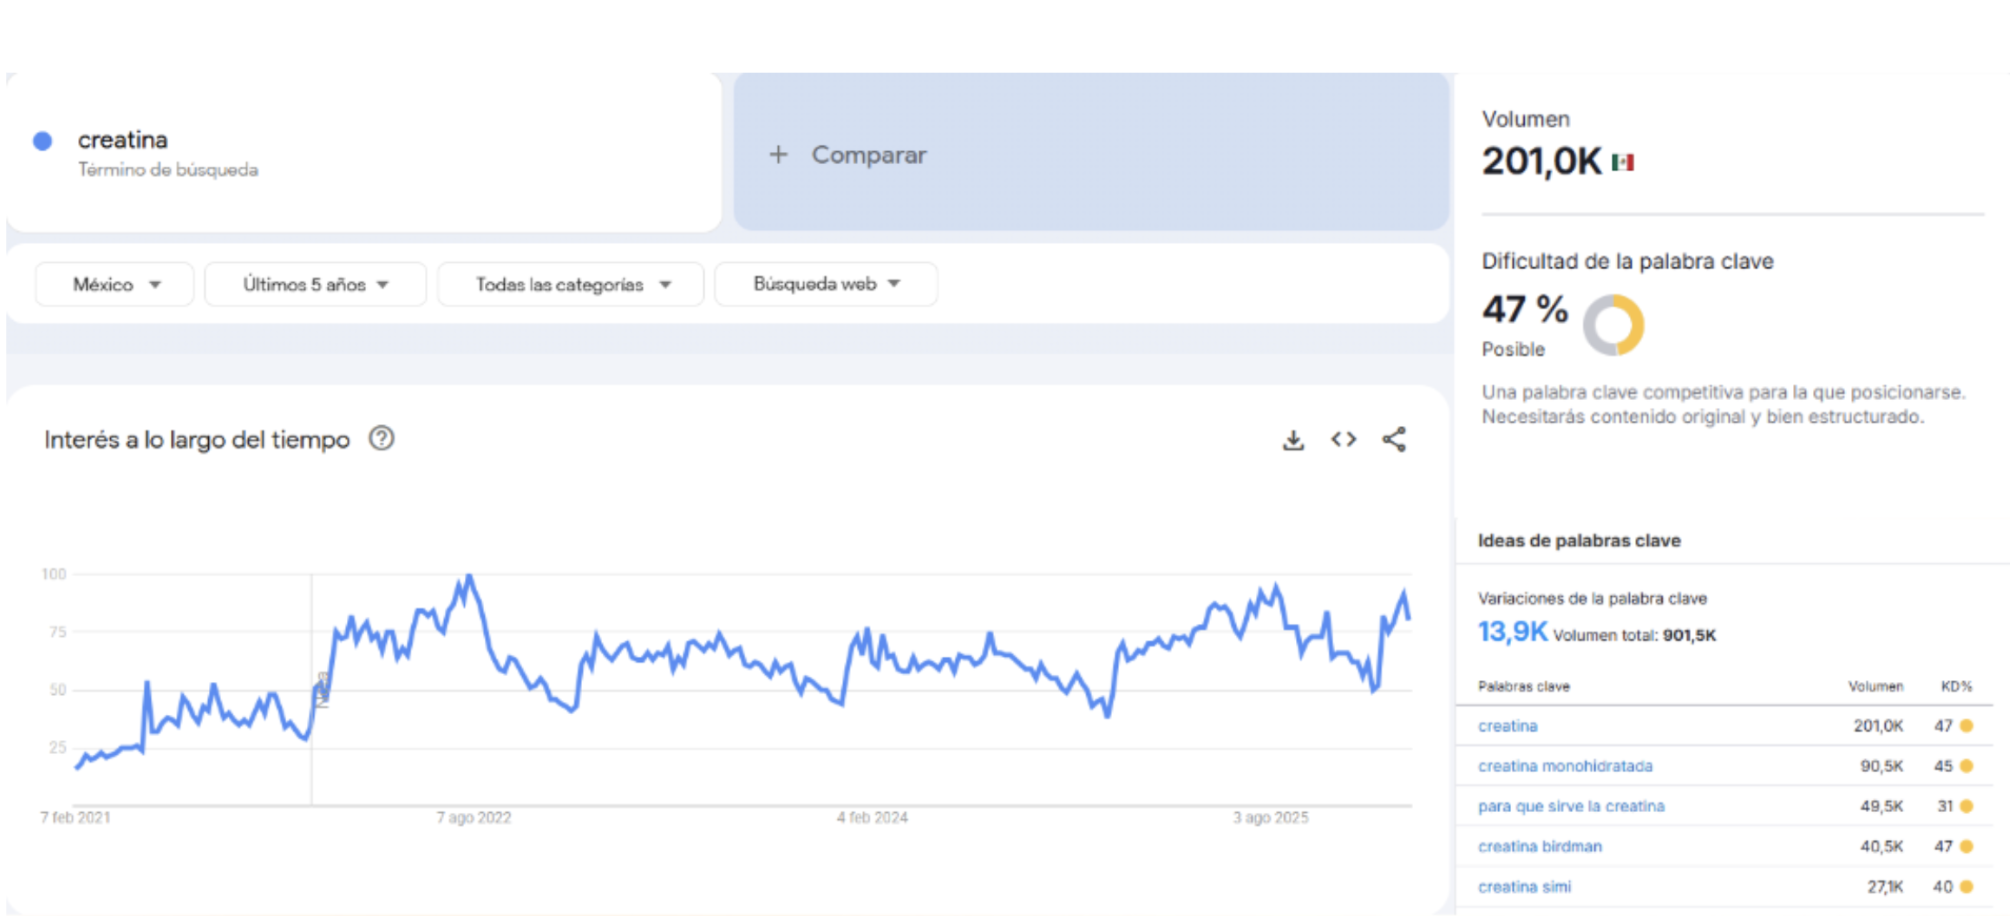The width and height of the screenshot is (2010, 916).
Task: Open the creatina birdman keyword
Action: pos(1540,846)
